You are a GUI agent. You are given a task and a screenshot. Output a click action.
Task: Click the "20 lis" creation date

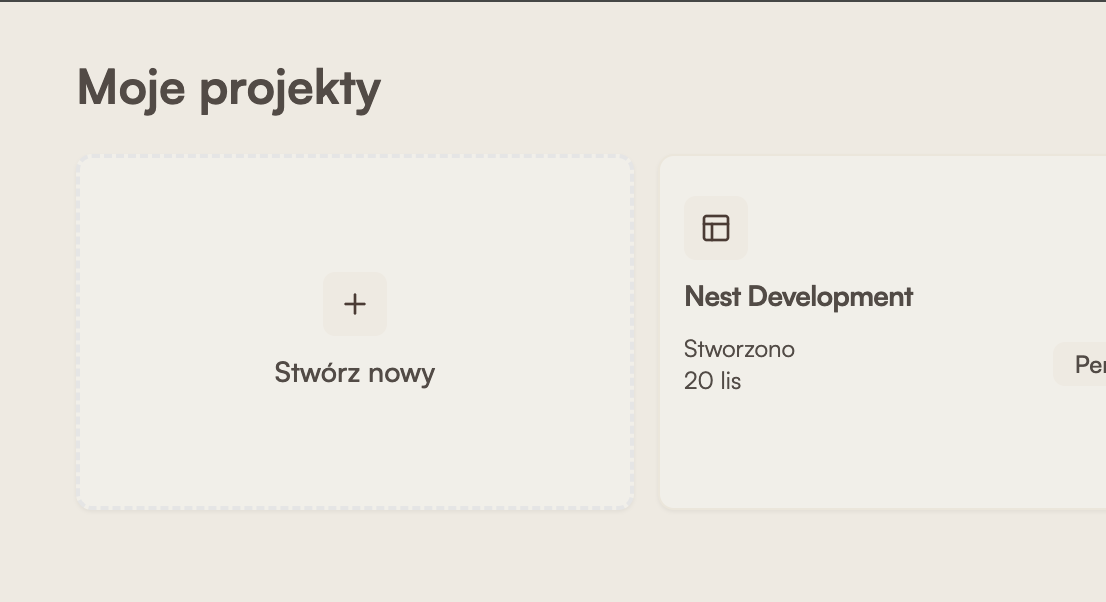click(712, 381)
